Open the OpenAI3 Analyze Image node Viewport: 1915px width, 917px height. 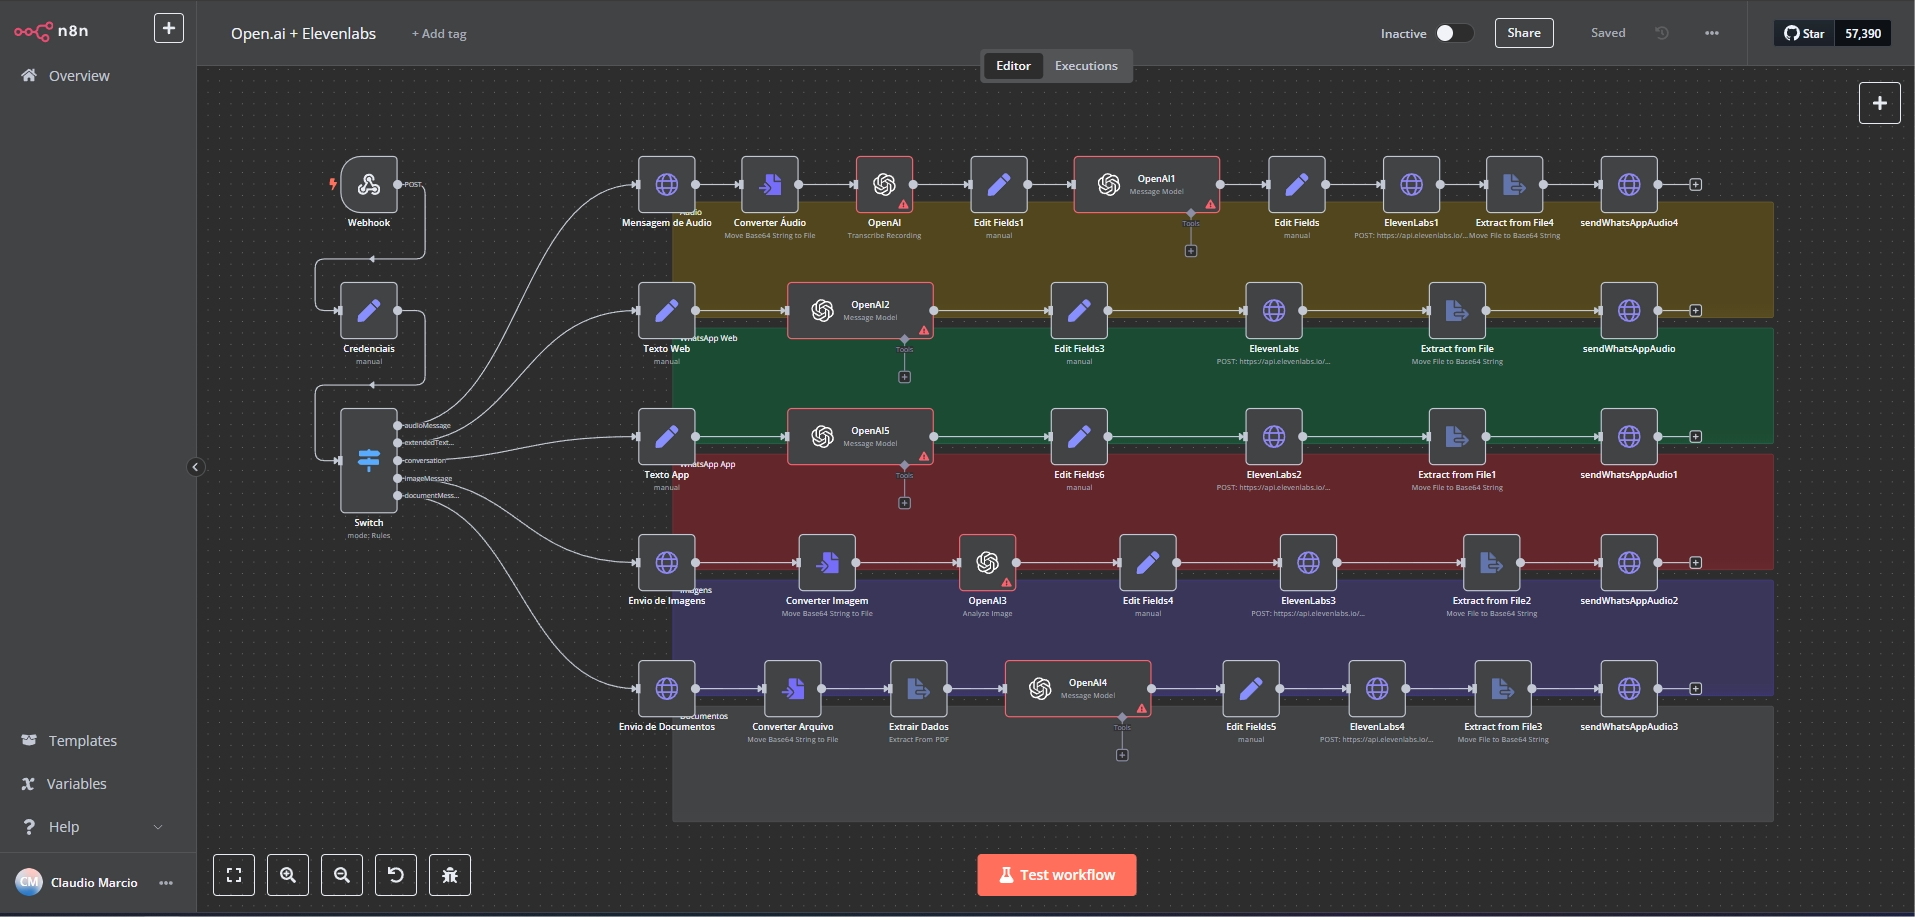(988, 562)
